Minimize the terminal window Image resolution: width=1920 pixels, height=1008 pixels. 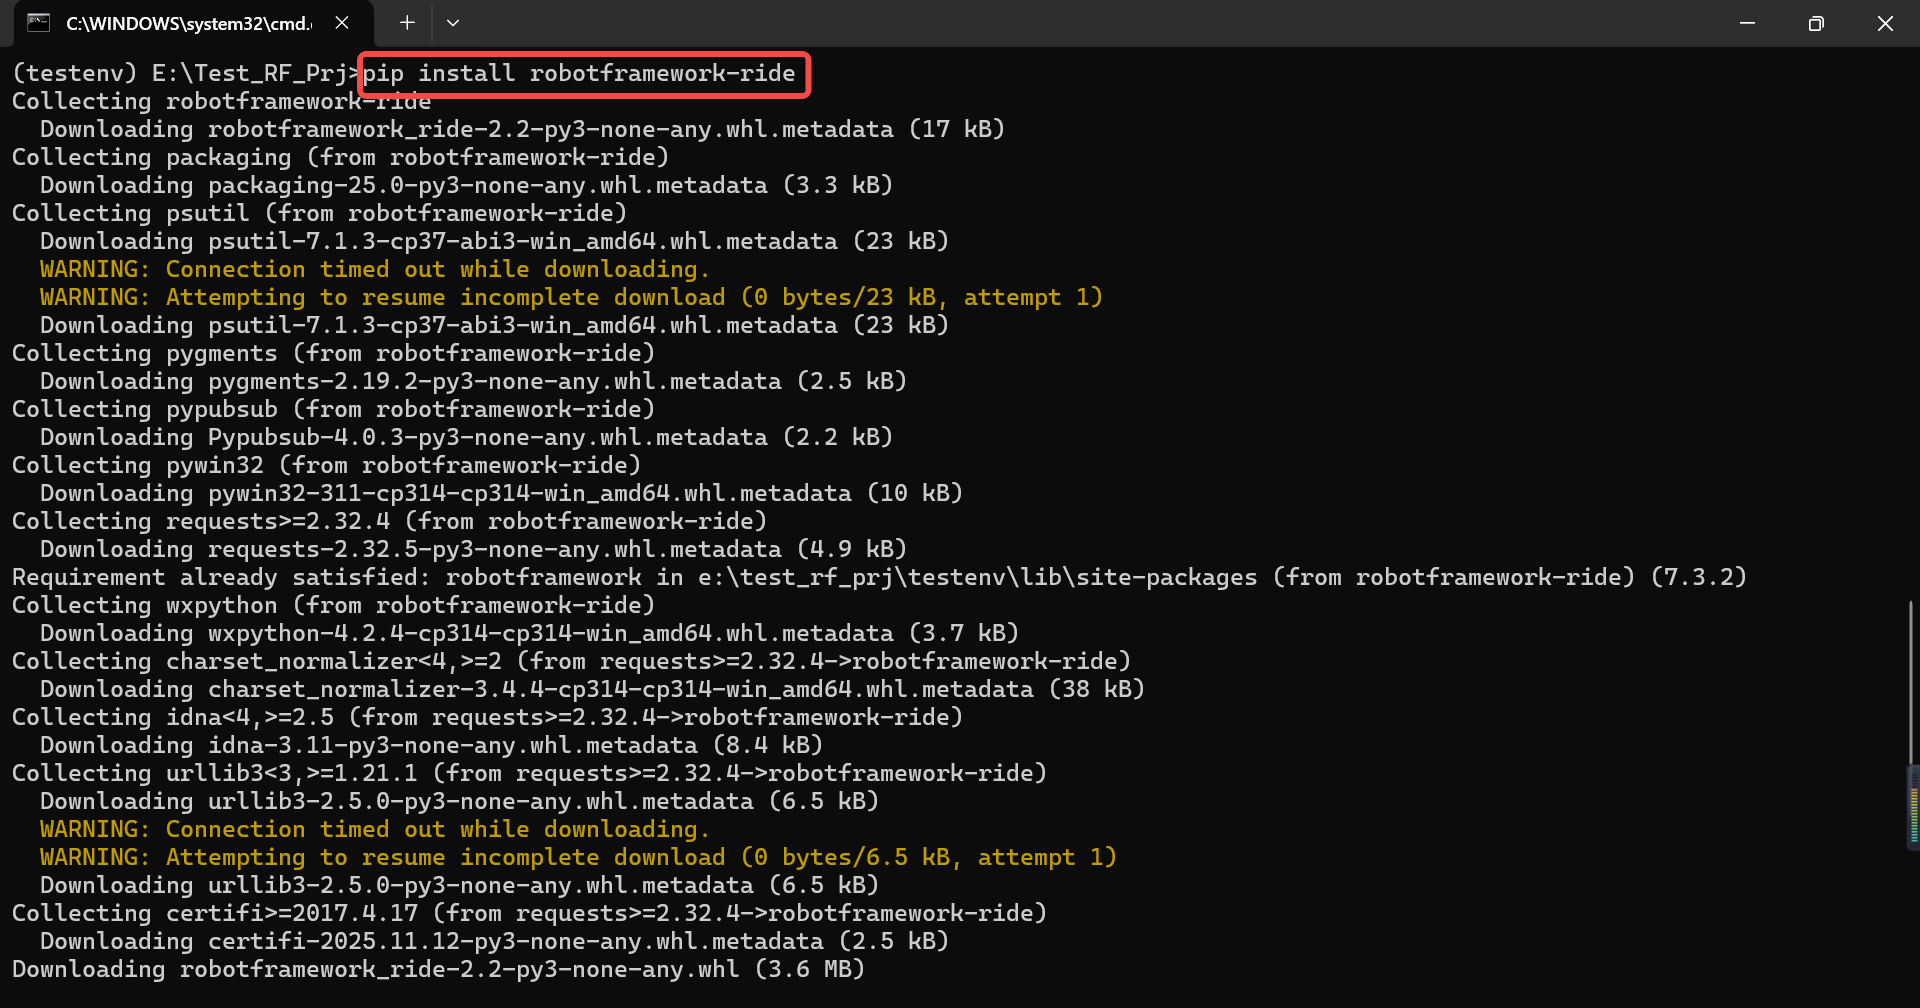[1747, 23]
